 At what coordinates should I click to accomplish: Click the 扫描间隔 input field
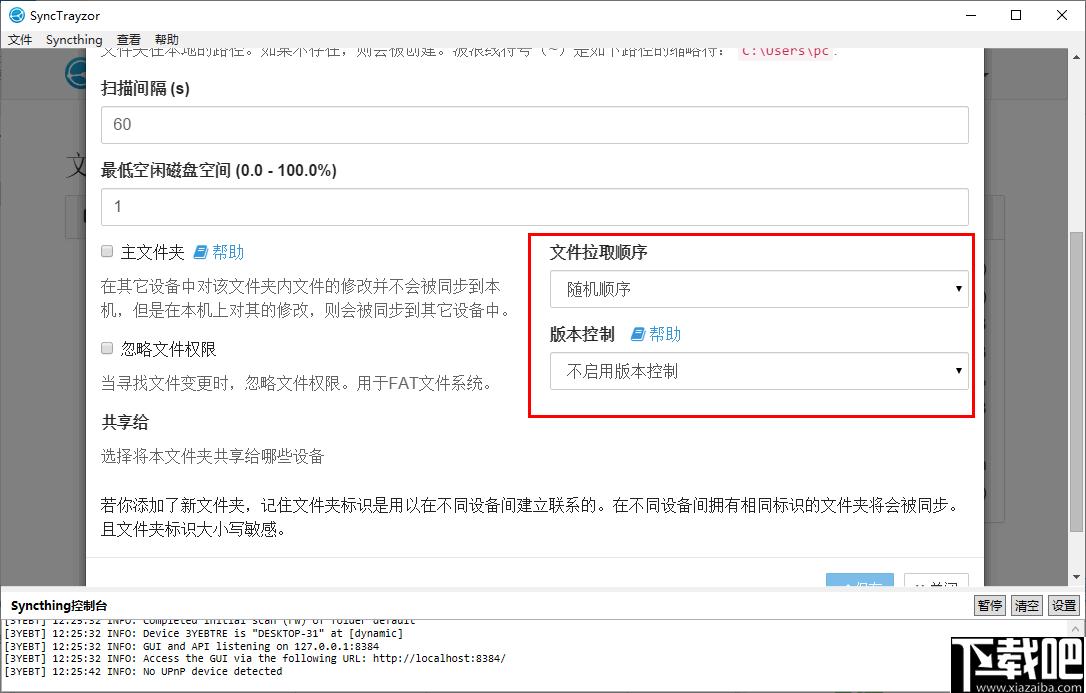[x=534, y=125]
